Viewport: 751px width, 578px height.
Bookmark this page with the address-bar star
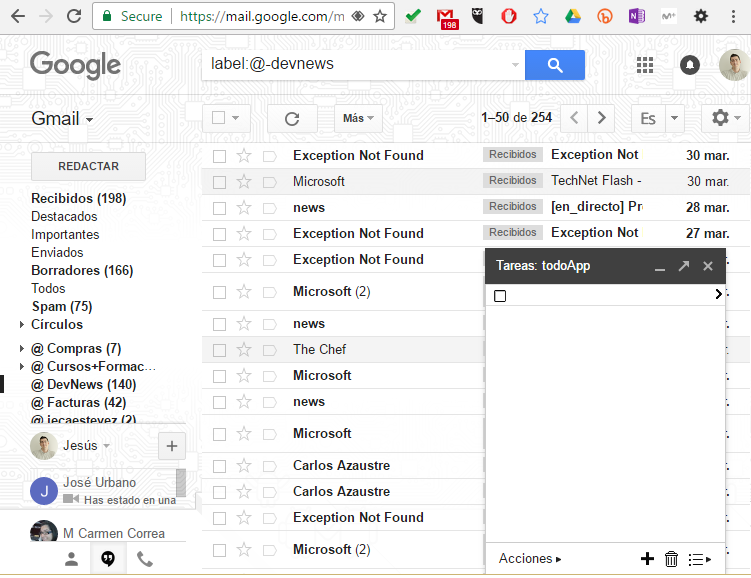pyautogui.click(x=380, y=17)
